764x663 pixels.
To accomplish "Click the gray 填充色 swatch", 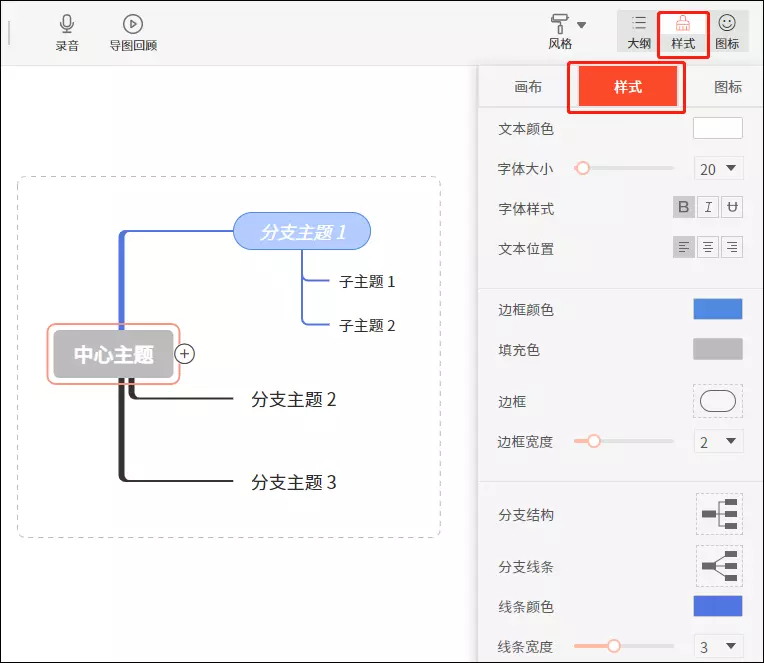I will click(x=718, y=349).
